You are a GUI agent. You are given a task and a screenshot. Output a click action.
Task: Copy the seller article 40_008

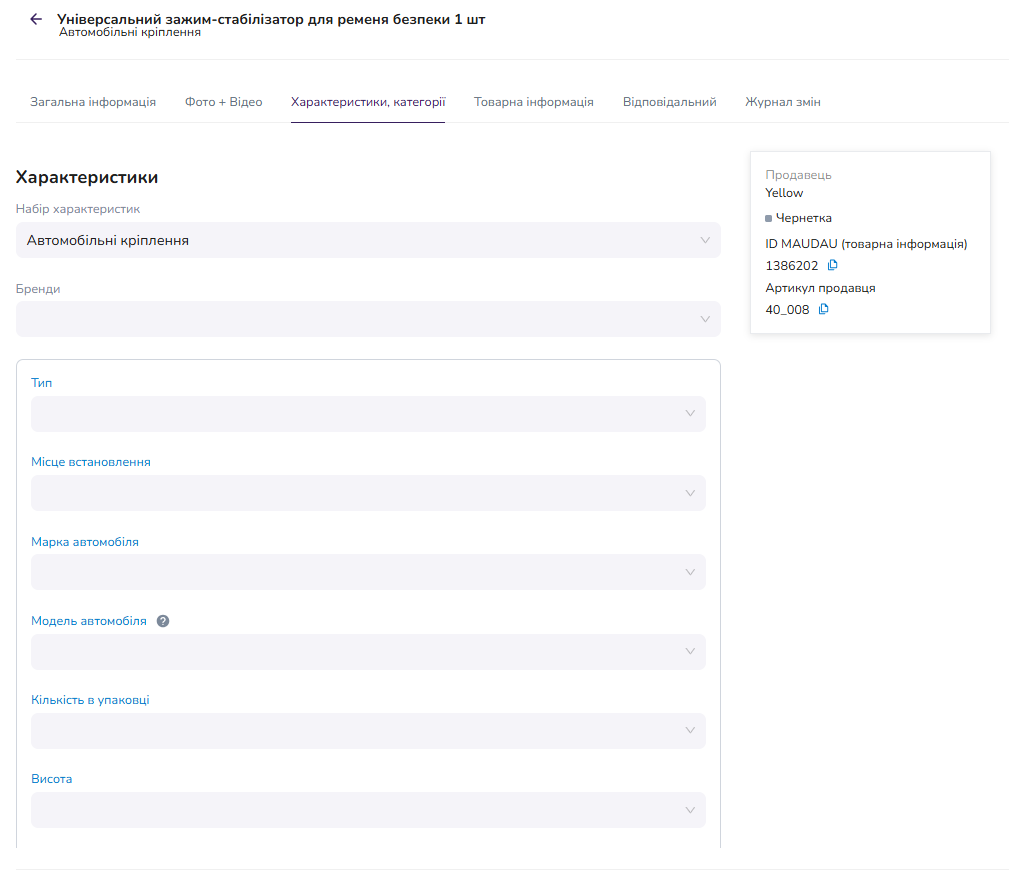(824, 309)
